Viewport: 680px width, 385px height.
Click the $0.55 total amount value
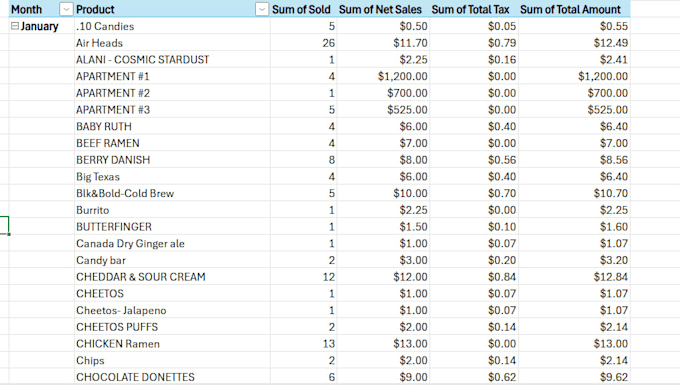(x=614, y=26)
